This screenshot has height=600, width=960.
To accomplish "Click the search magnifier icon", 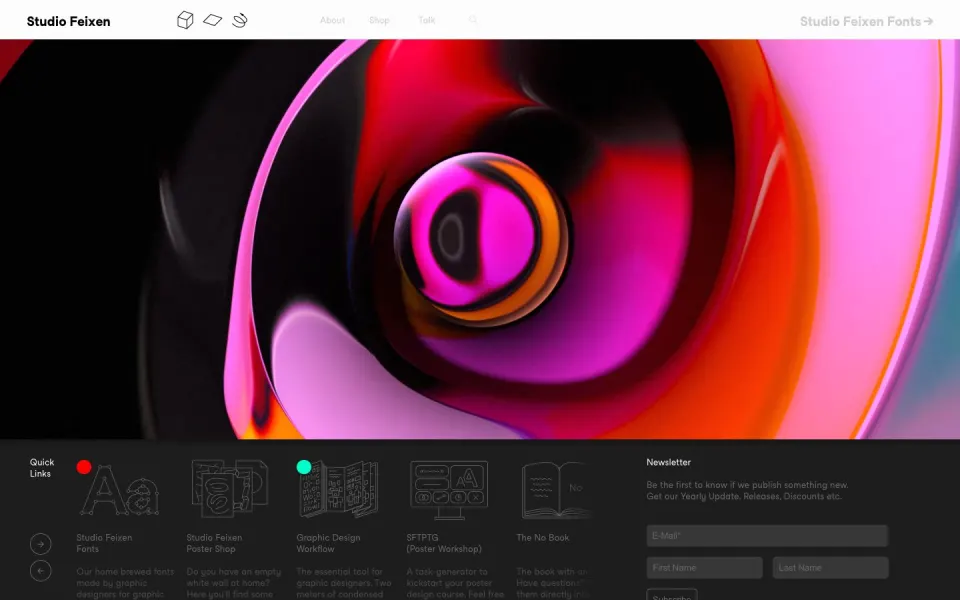I will [473, 20].
